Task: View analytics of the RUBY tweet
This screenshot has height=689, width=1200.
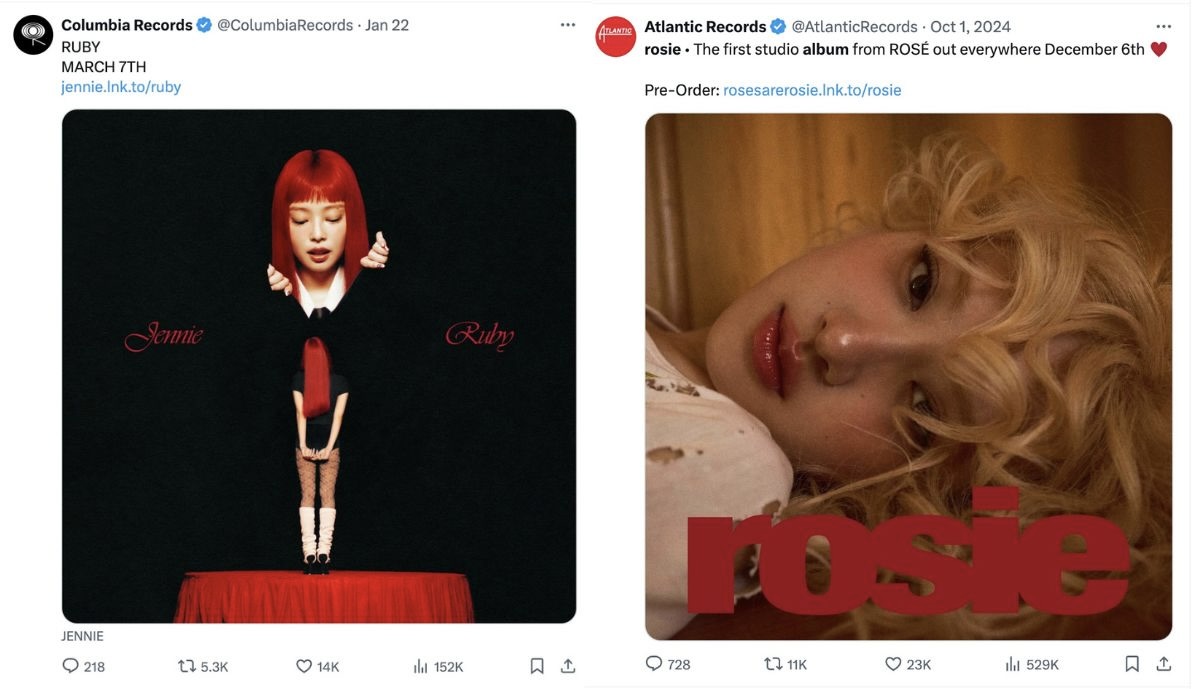Action: [x=421, y=666]
